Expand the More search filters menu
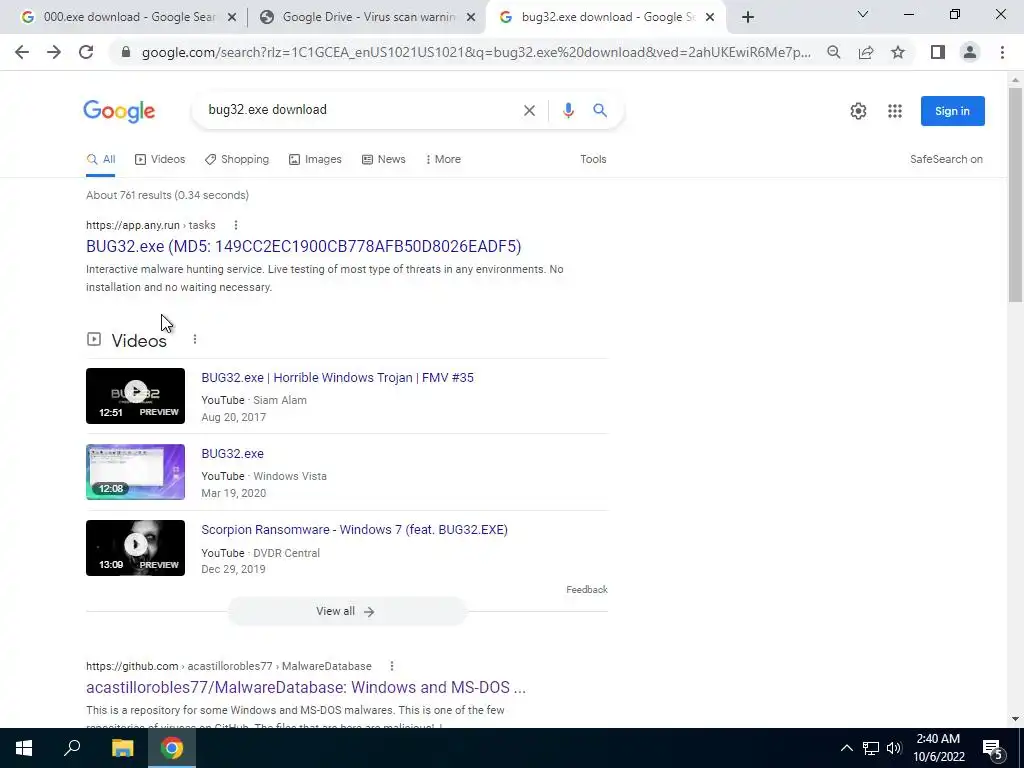 (x=443, y=159)
